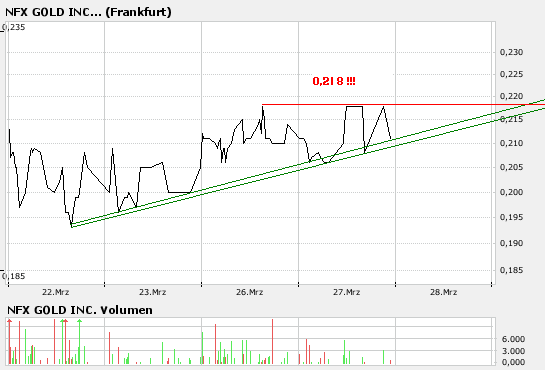545x384 pixels.
Task: Click the 0,225 price axis label
Action: click(511, 74)
